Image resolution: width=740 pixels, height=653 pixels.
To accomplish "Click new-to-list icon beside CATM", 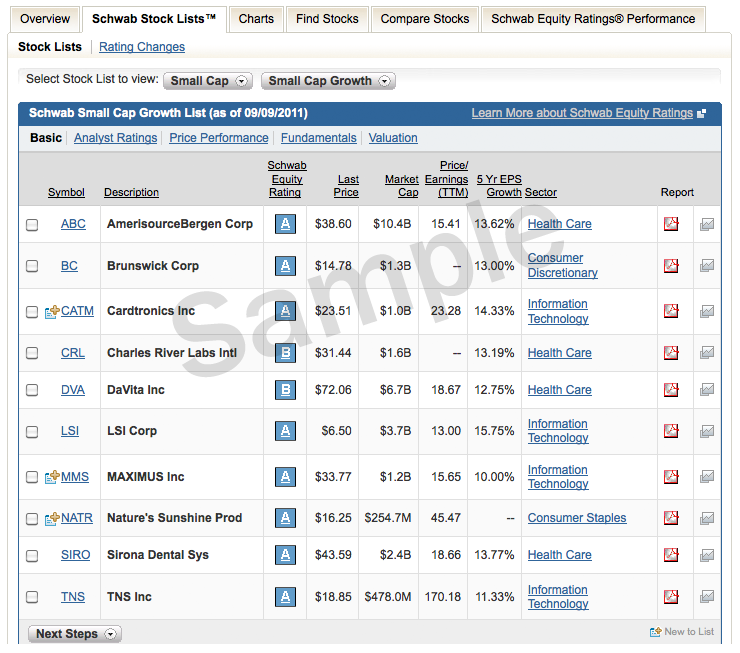I will [52, 311].
